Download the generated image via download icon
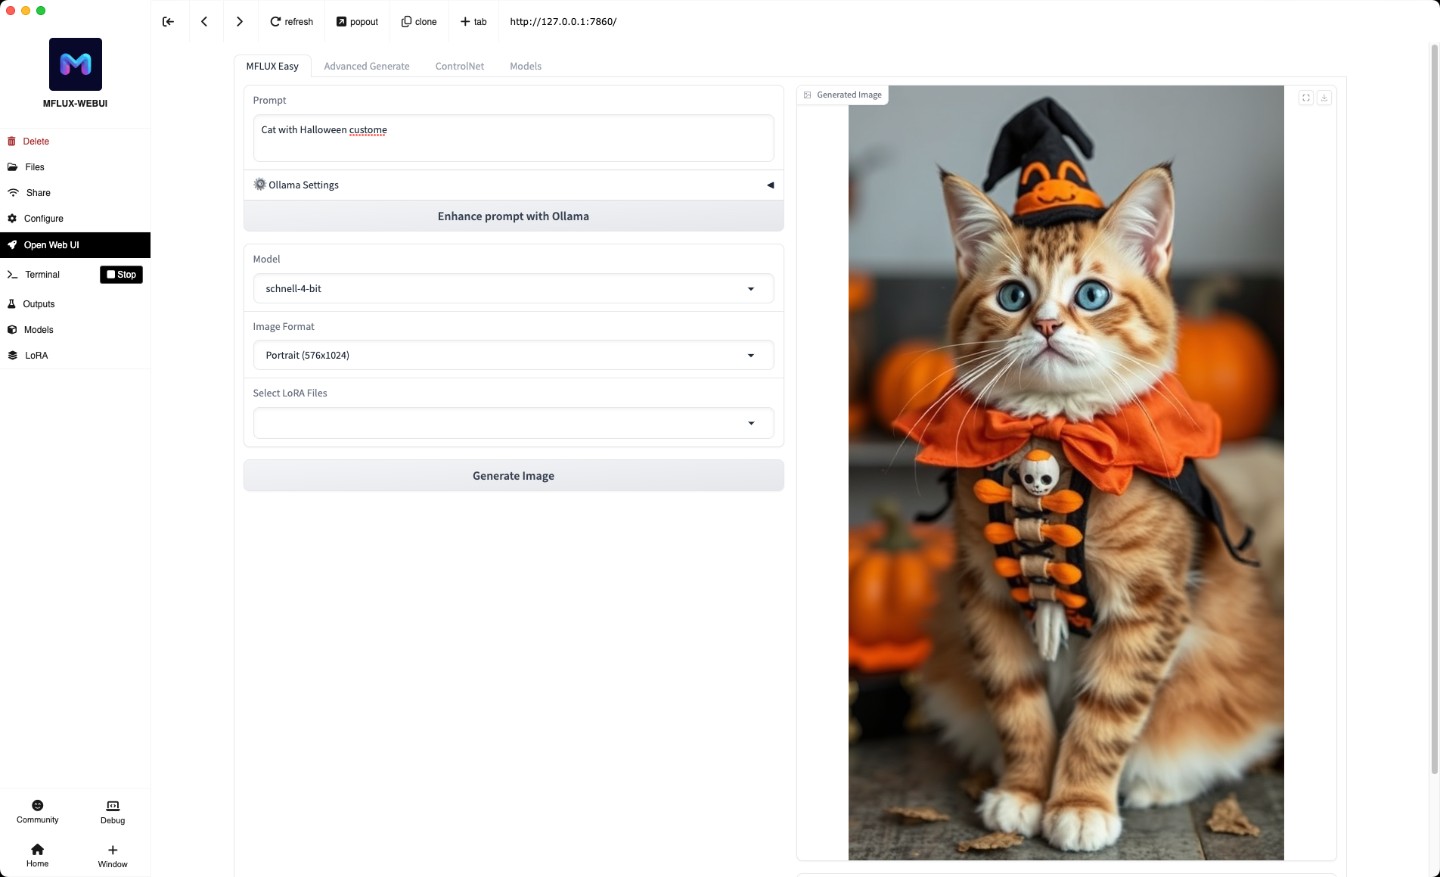This screenshot has width=1440, height=877. (x=1324, y=98)
